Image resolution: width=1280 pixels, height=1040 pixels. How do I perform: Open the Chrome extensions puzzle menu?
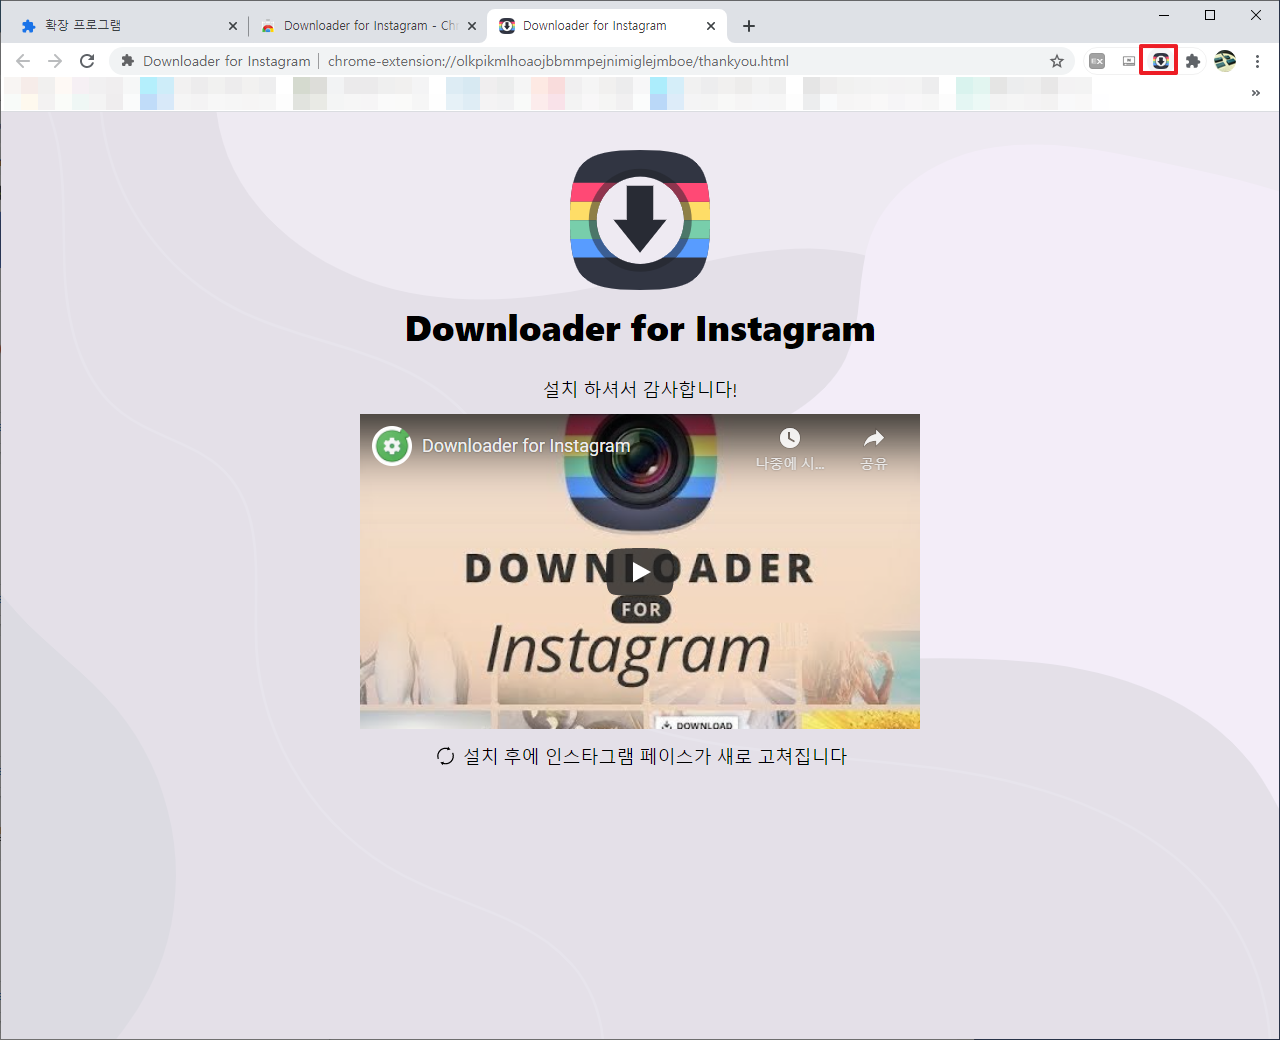1192,61
